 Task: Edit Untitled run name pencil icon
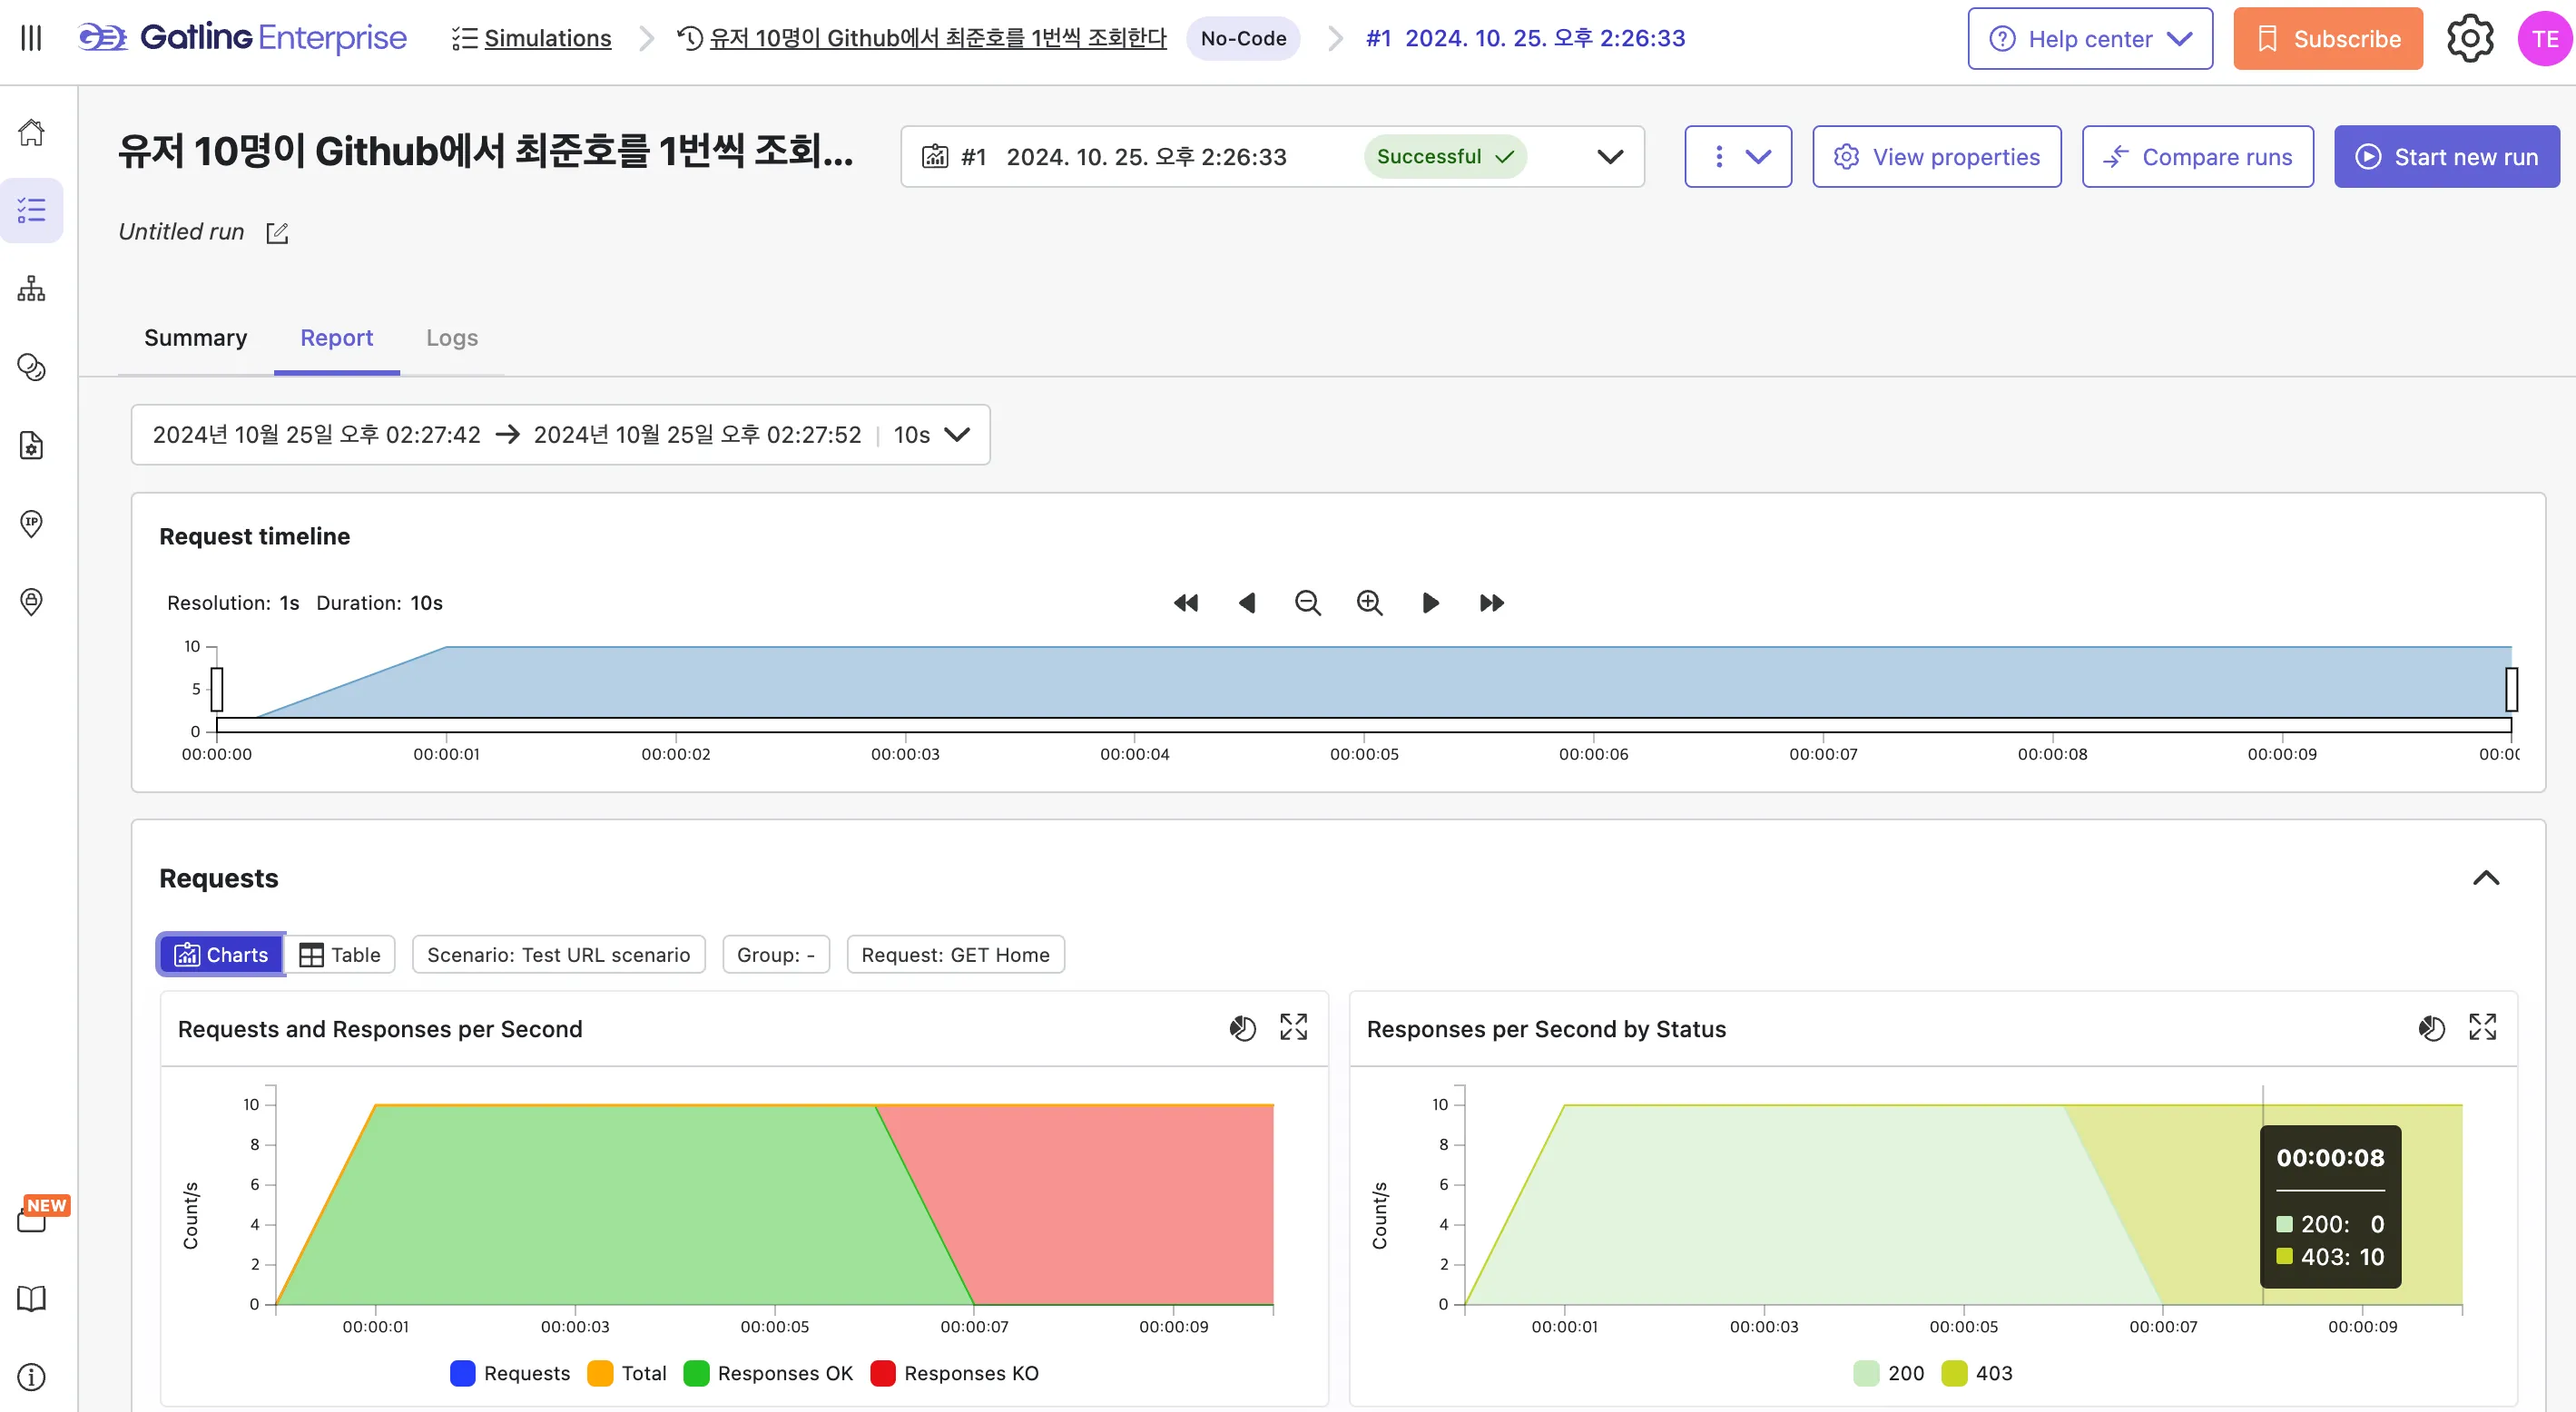tap(277, 232)
